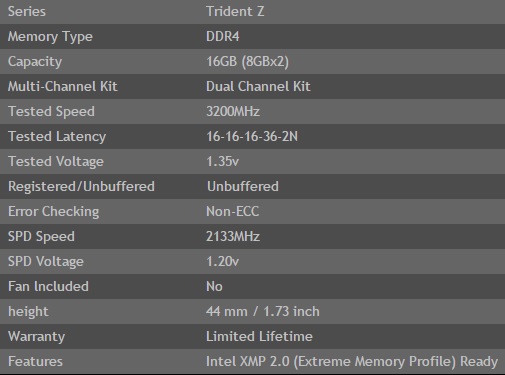
Task: Click the Registered/Unbuffered label
Action: [81, 187]
